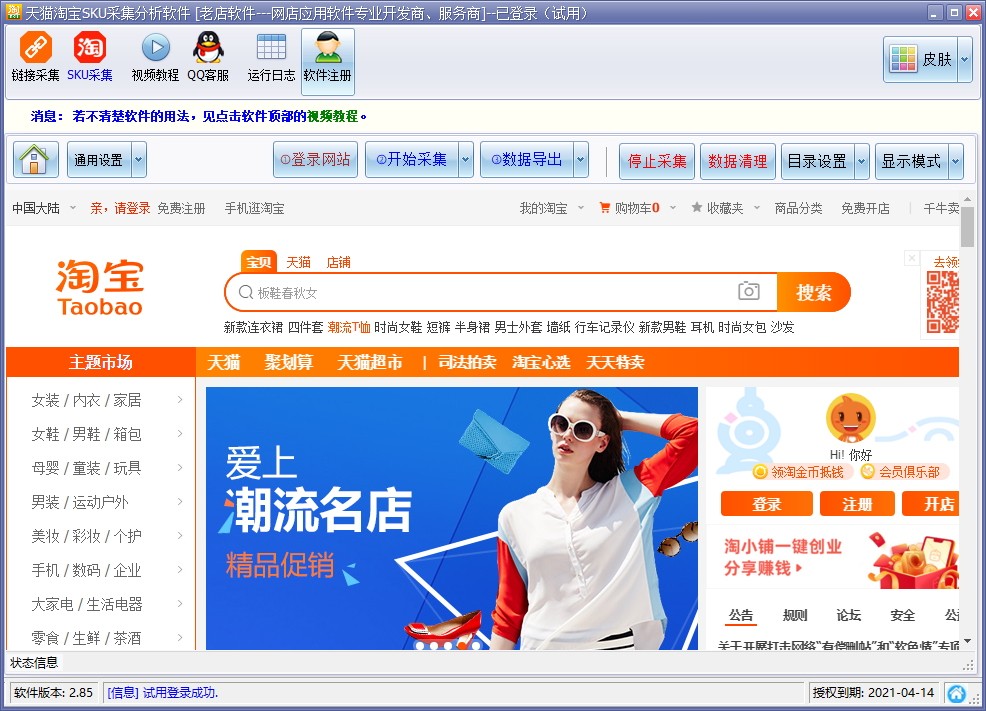This screenshot has width=986, height=711.
Task: Open 天天特卖 nav item
Action: click(x=615, y=362)
